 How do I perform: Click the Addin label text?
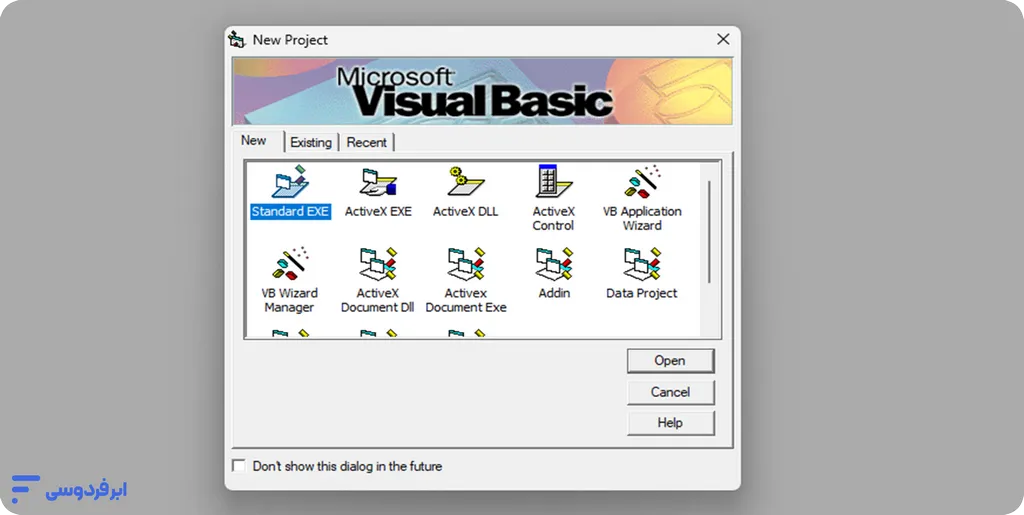pyautogui.click(x=554, y=293)
